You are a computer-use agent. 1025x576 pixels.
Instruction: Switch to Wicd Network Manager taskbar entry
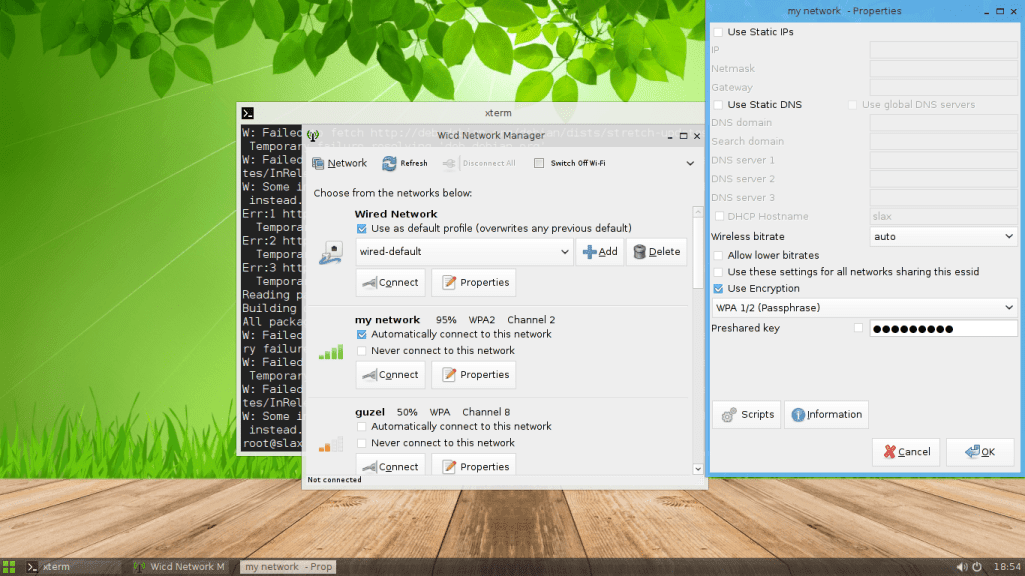tap(179, 567)
